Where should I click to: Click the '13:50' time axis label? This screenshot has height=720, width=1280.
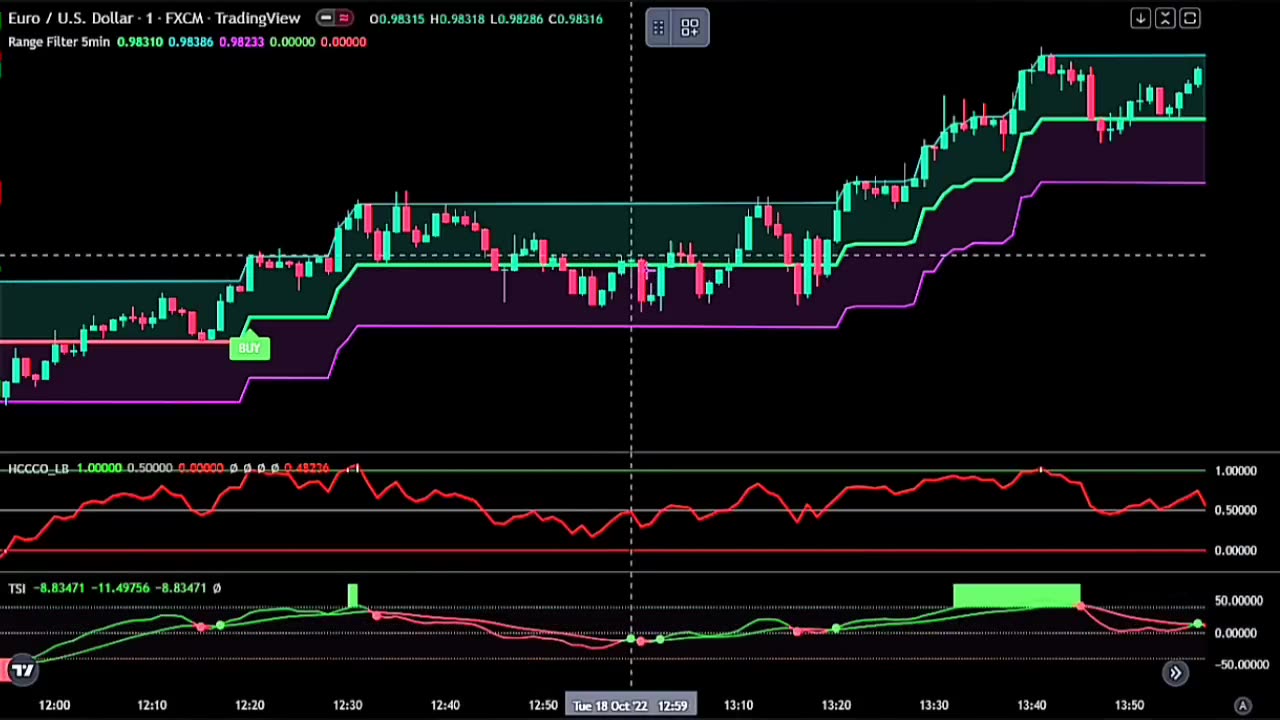pos(1129,705)
